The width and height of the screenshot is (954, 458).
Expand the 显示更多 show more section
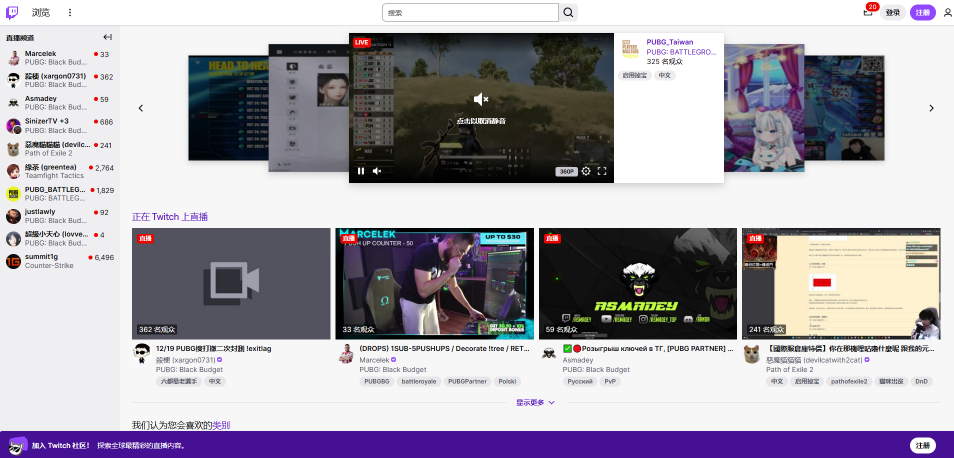pyautogui.click(x=535, y=402)
